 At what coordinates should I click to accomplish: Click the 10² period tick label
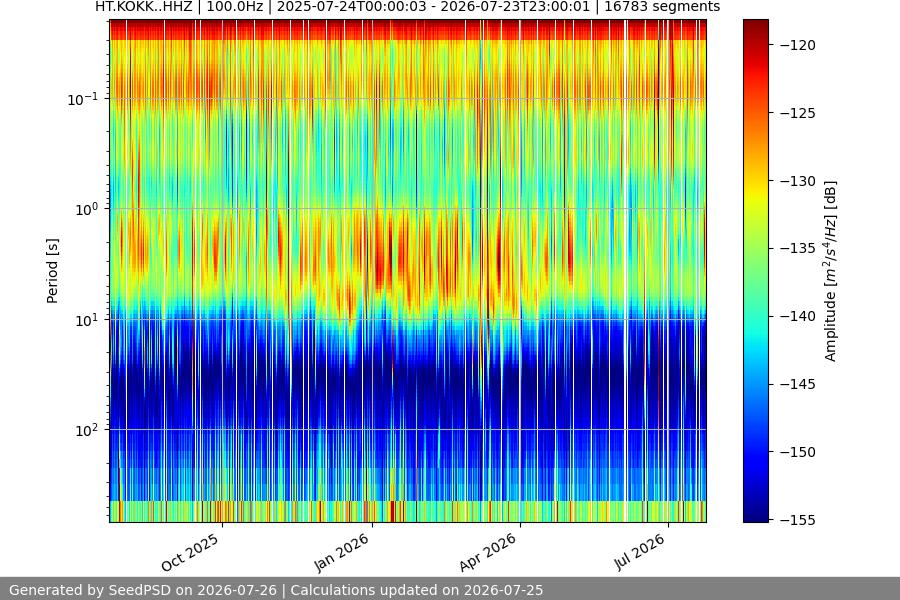point(87,430)
